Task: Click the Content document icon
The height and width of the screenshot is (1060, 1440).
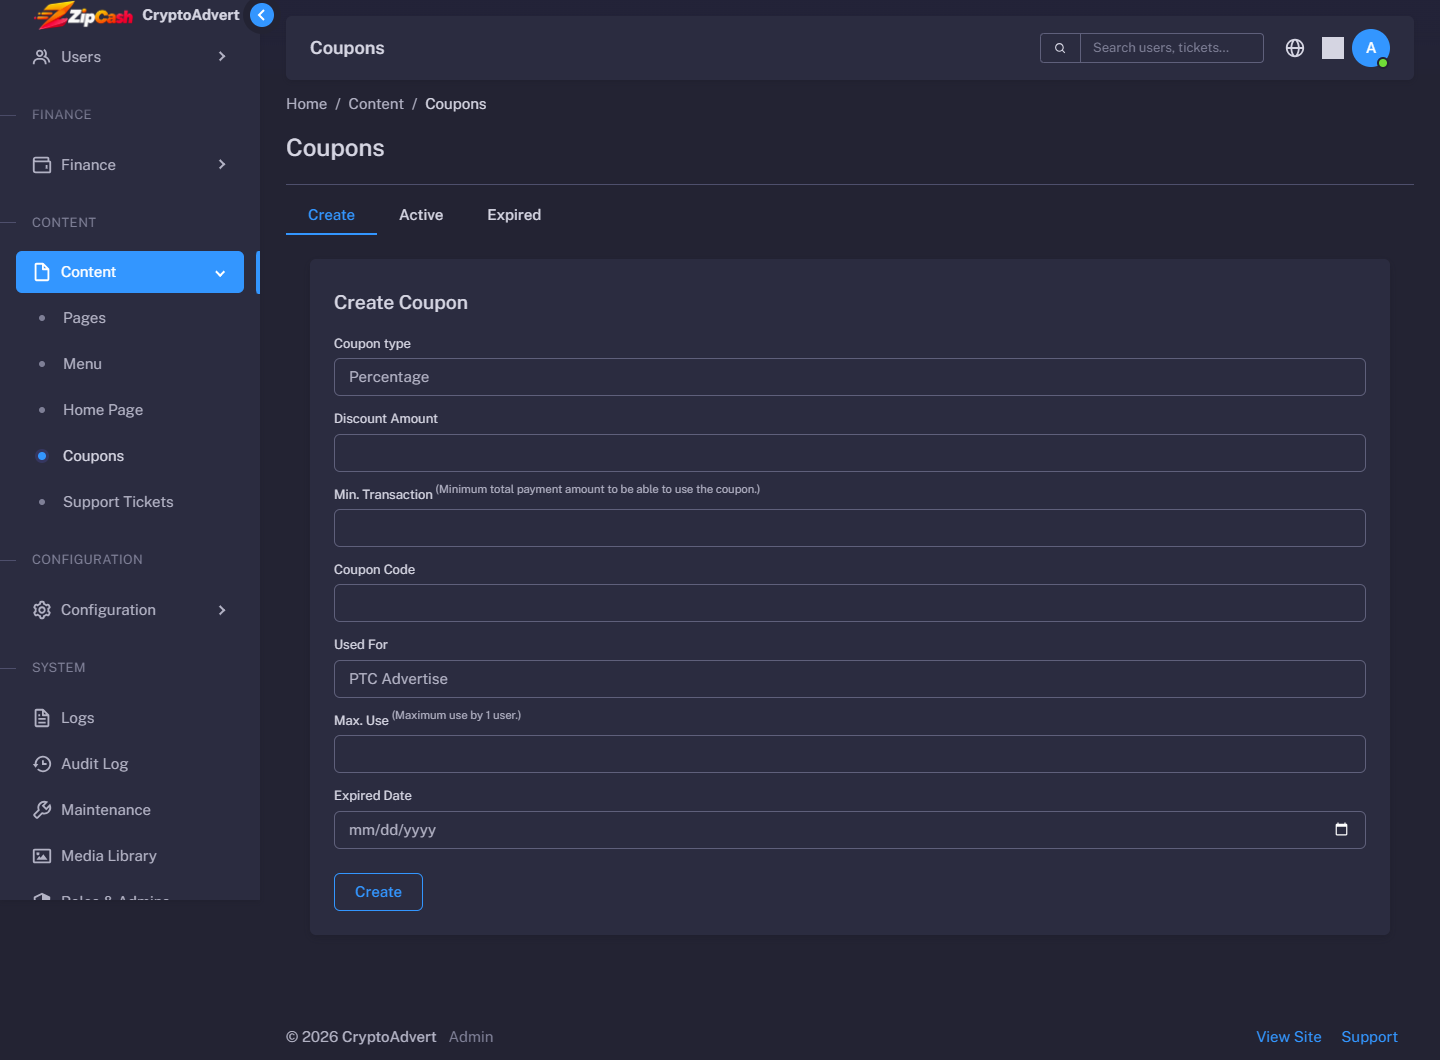Action: pos(42,272)
